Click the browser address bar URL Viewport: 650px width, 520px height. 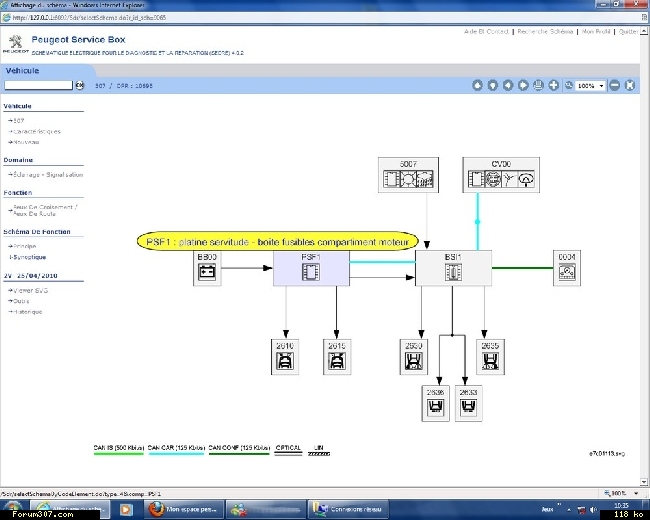(89, 18)
